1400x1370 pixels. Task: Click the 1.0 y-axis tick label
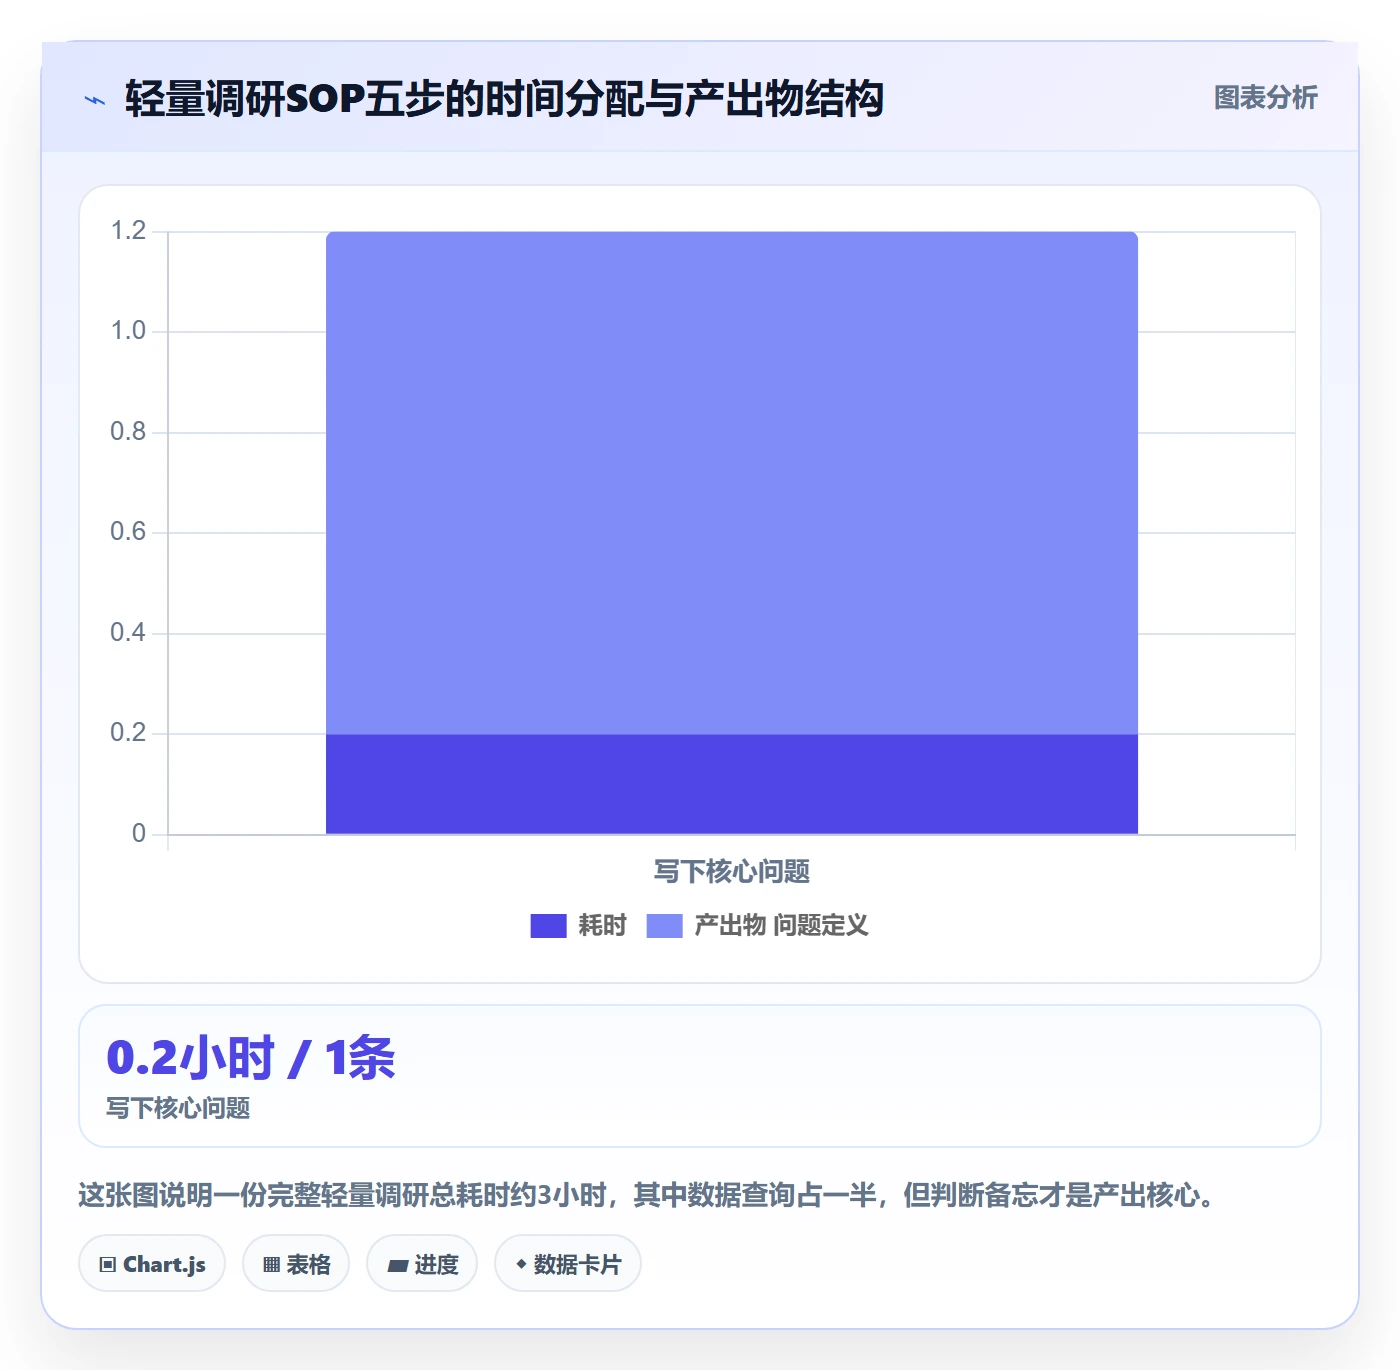click(x=128, y=331)
